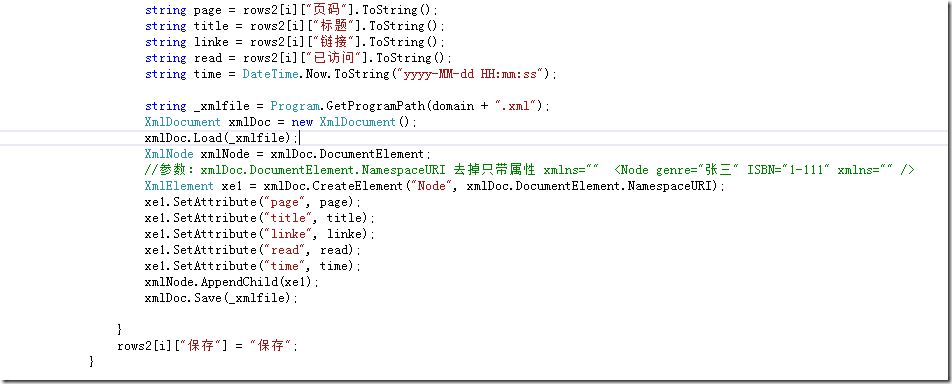Image resolution: width=952 pixels, height=384 pixels.
Task: Click the line declaring string title
Action: [295, 26]
